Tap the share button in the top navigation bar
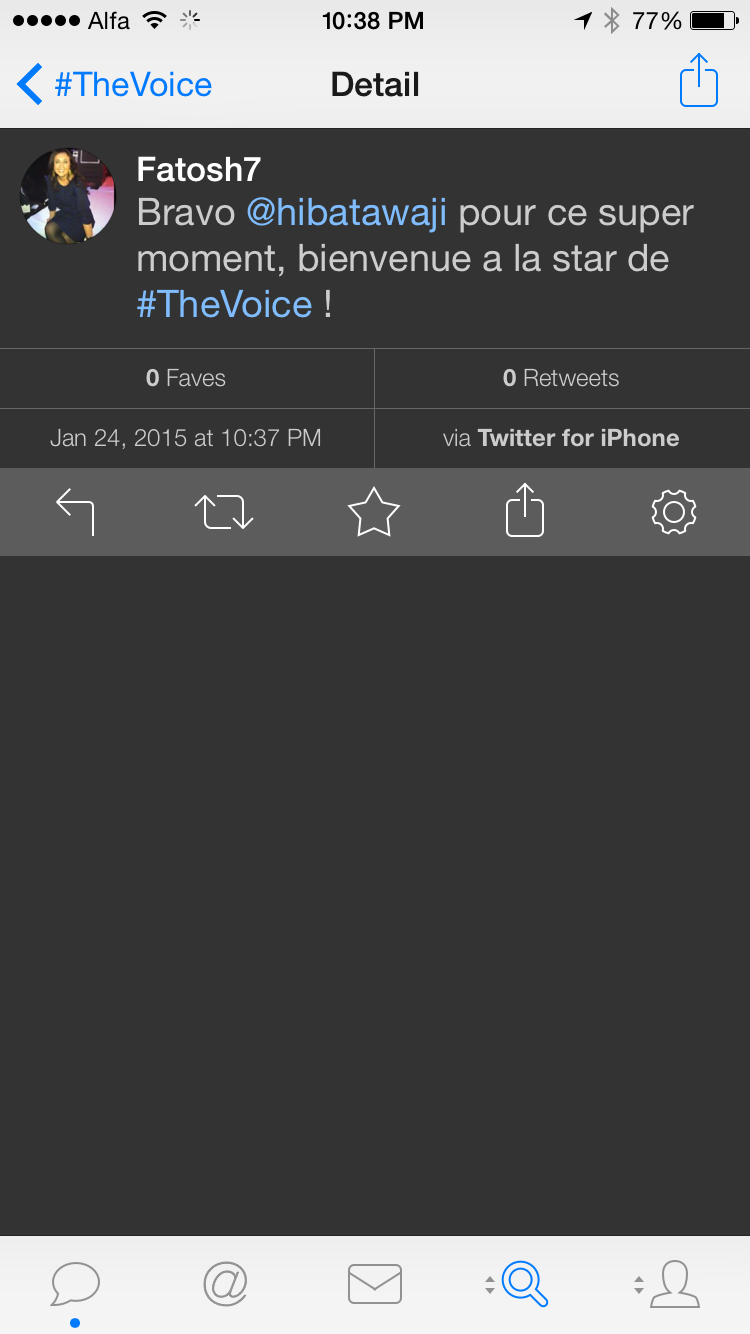Screen dimensions: 750x1334 699,82
